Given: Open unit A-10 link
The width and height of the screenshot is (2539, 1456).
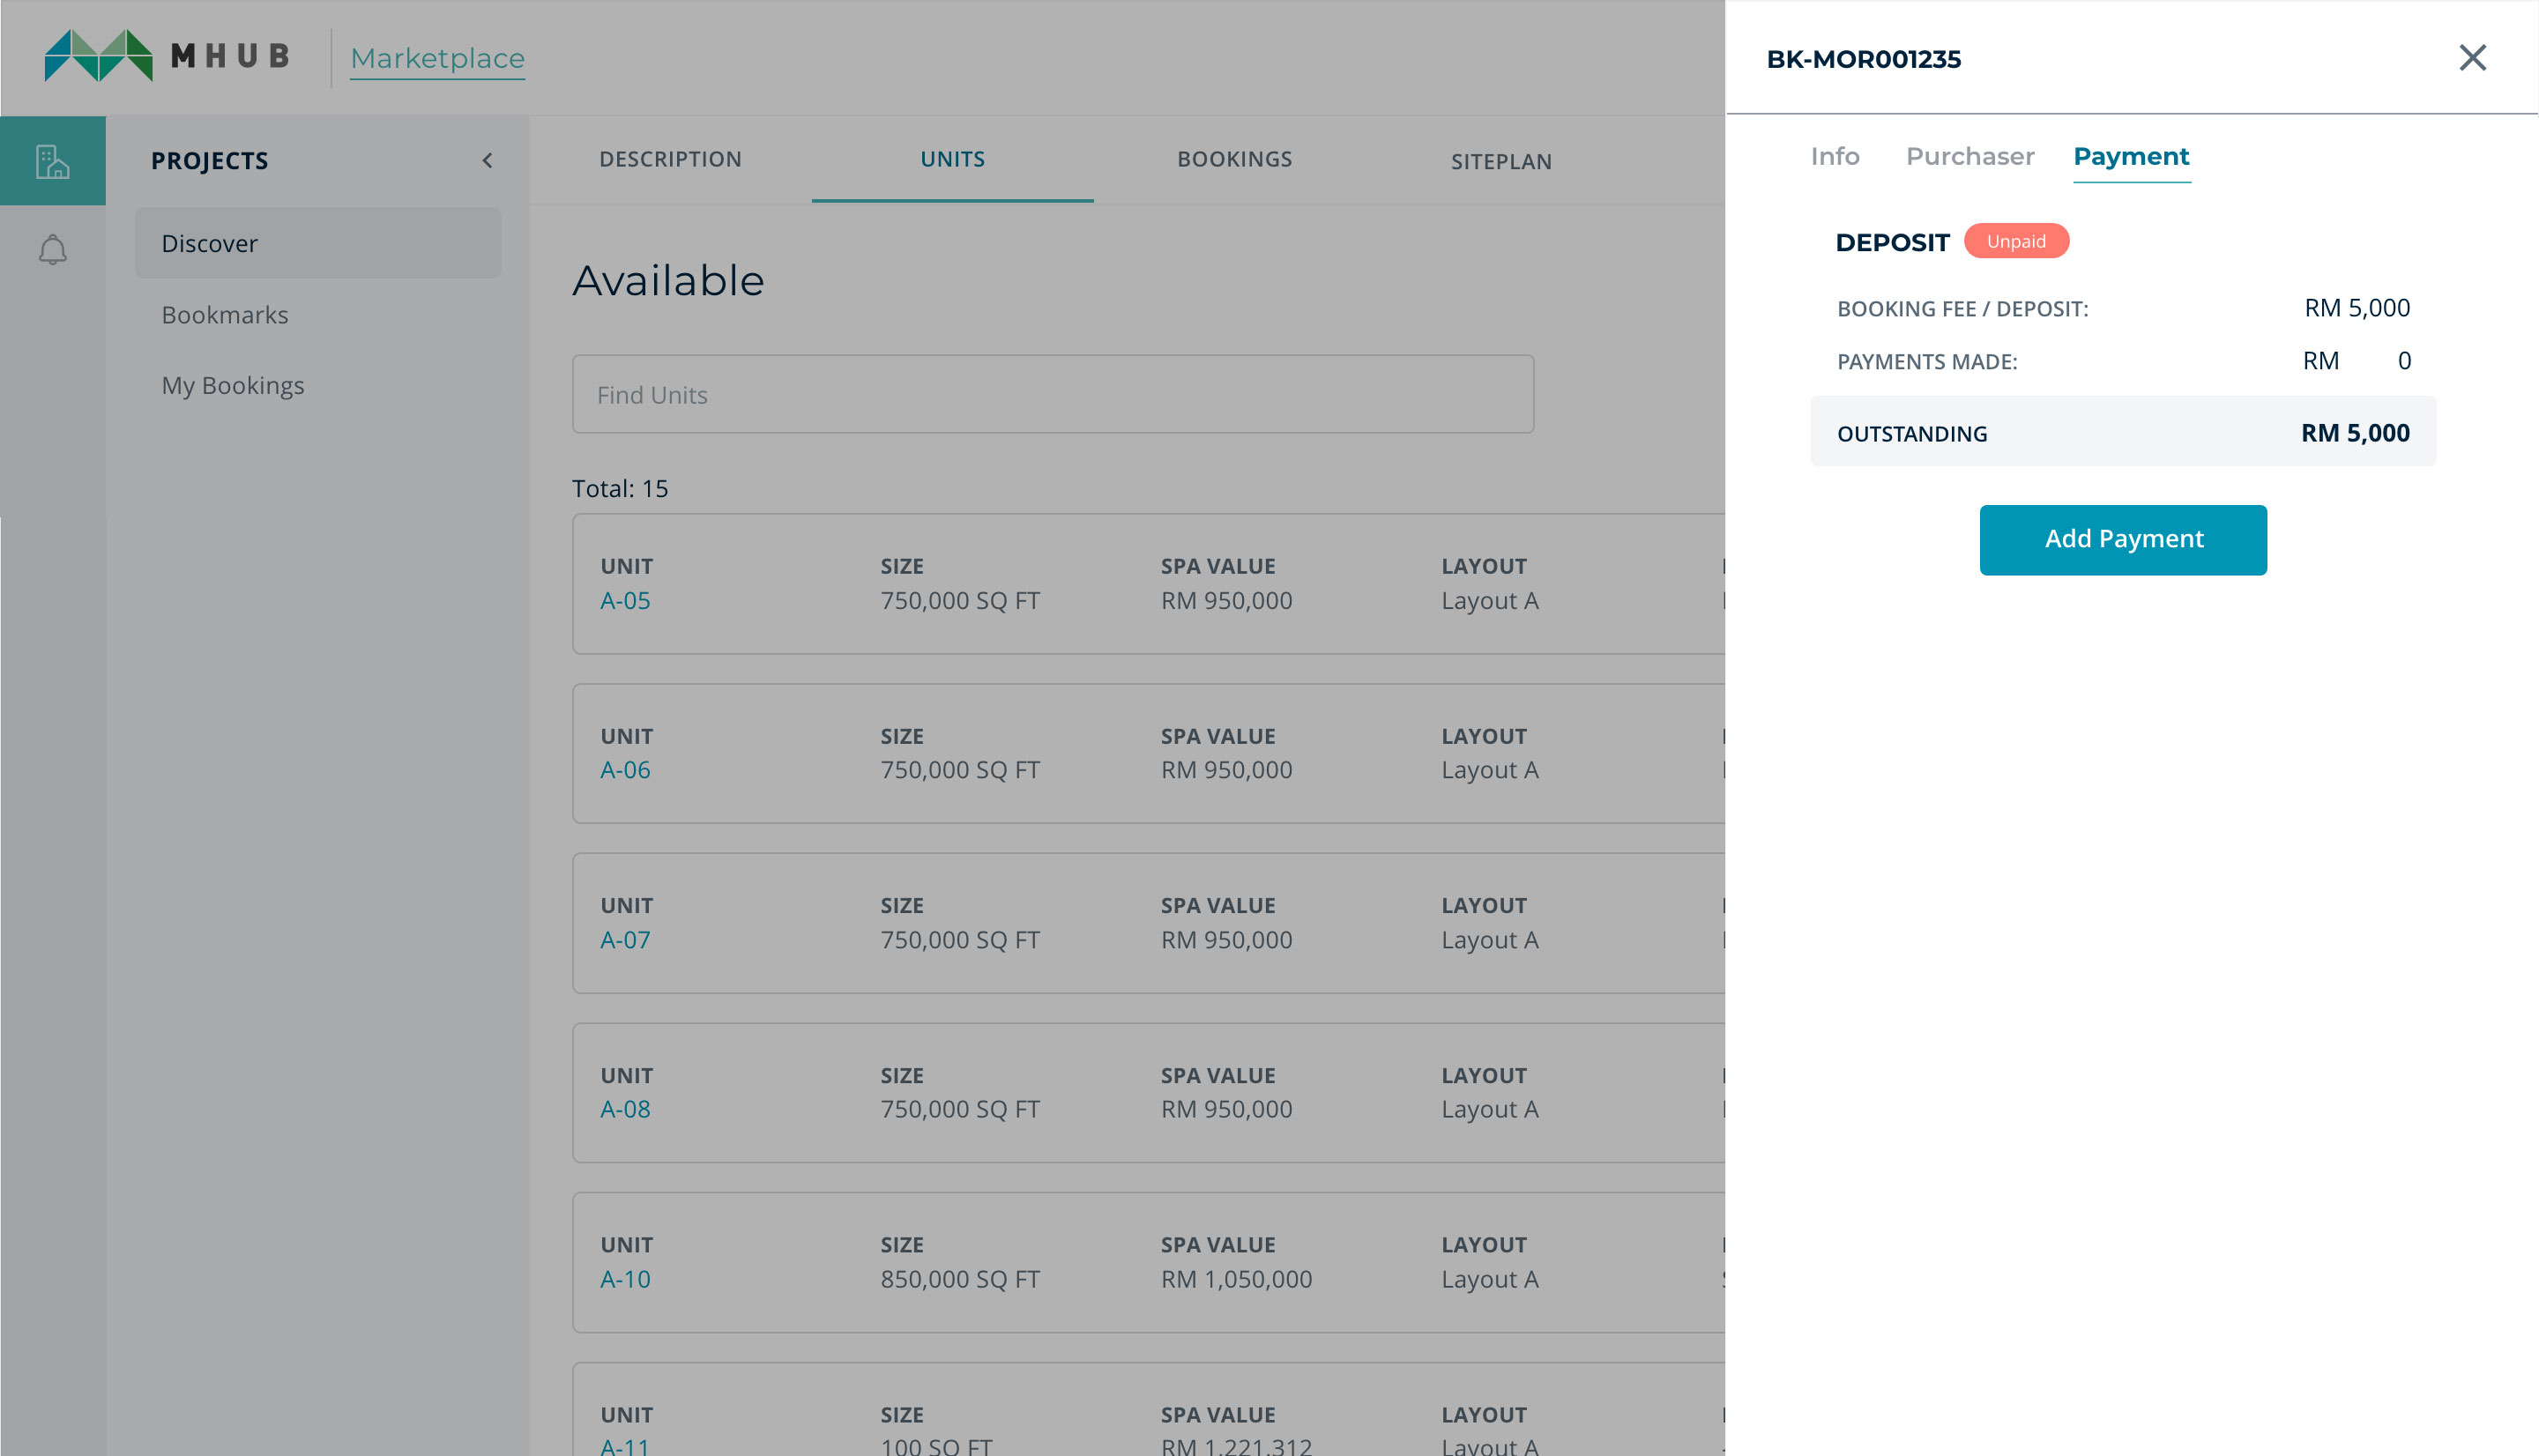Looking at the screenshot, I should (625, 1279).
